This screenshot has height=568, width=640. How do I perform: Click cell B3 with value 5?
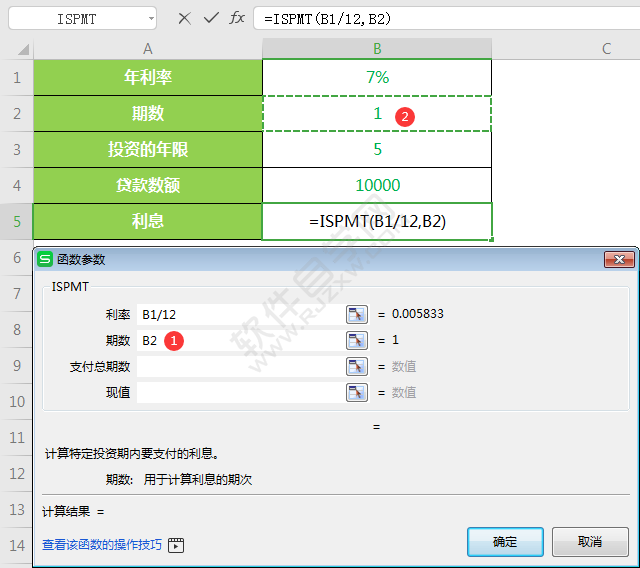click(x=377, y=149)
